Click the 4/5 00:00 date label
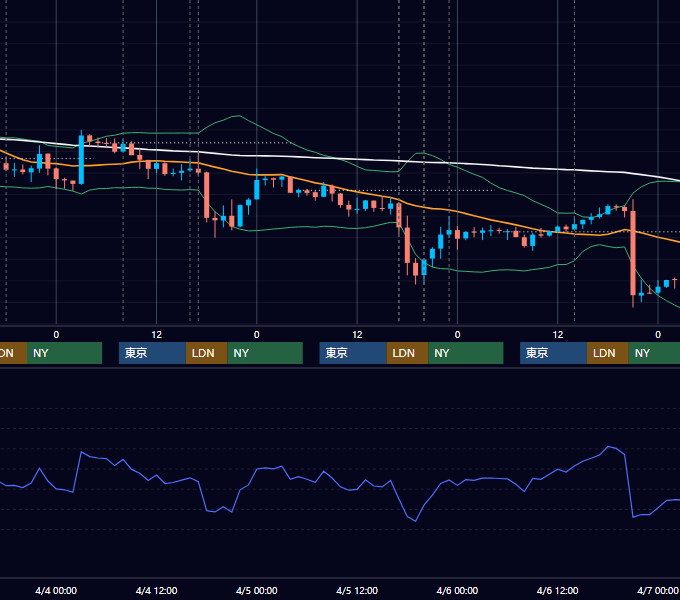This screenshot has height=600, width=680. click(257, 590)
